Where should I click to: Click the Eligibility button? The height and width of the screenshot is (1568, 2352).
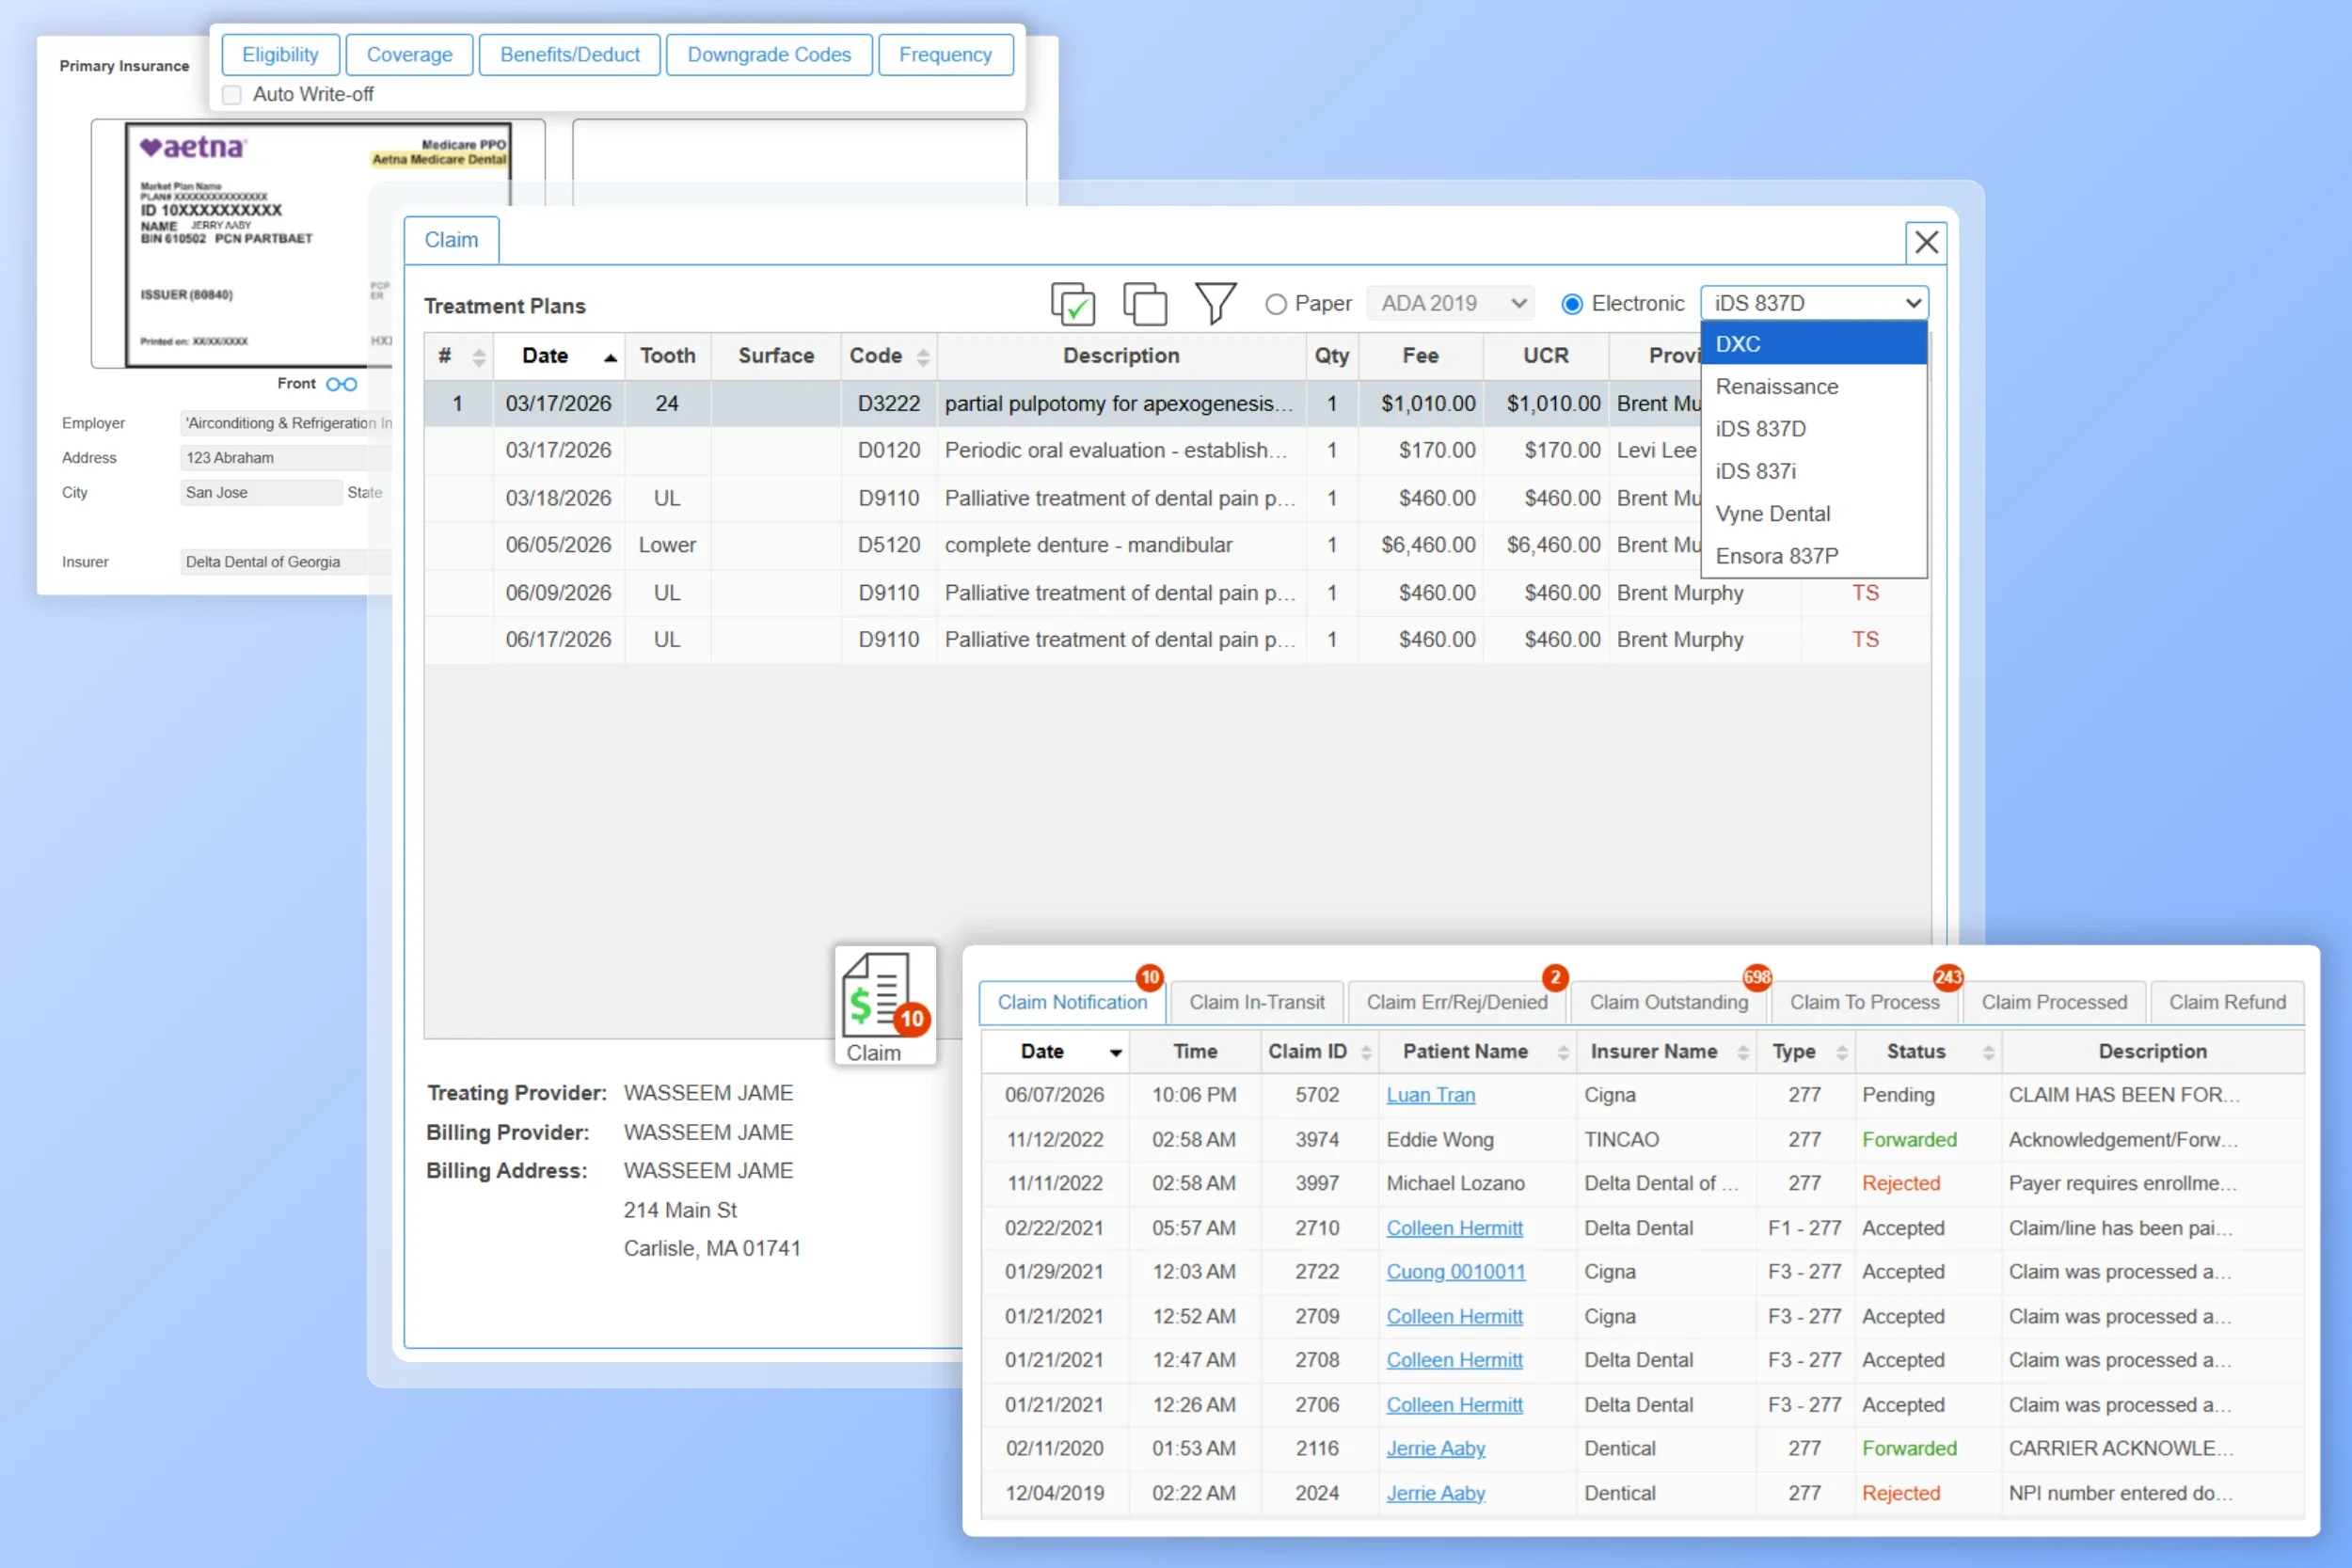(280, 55)
